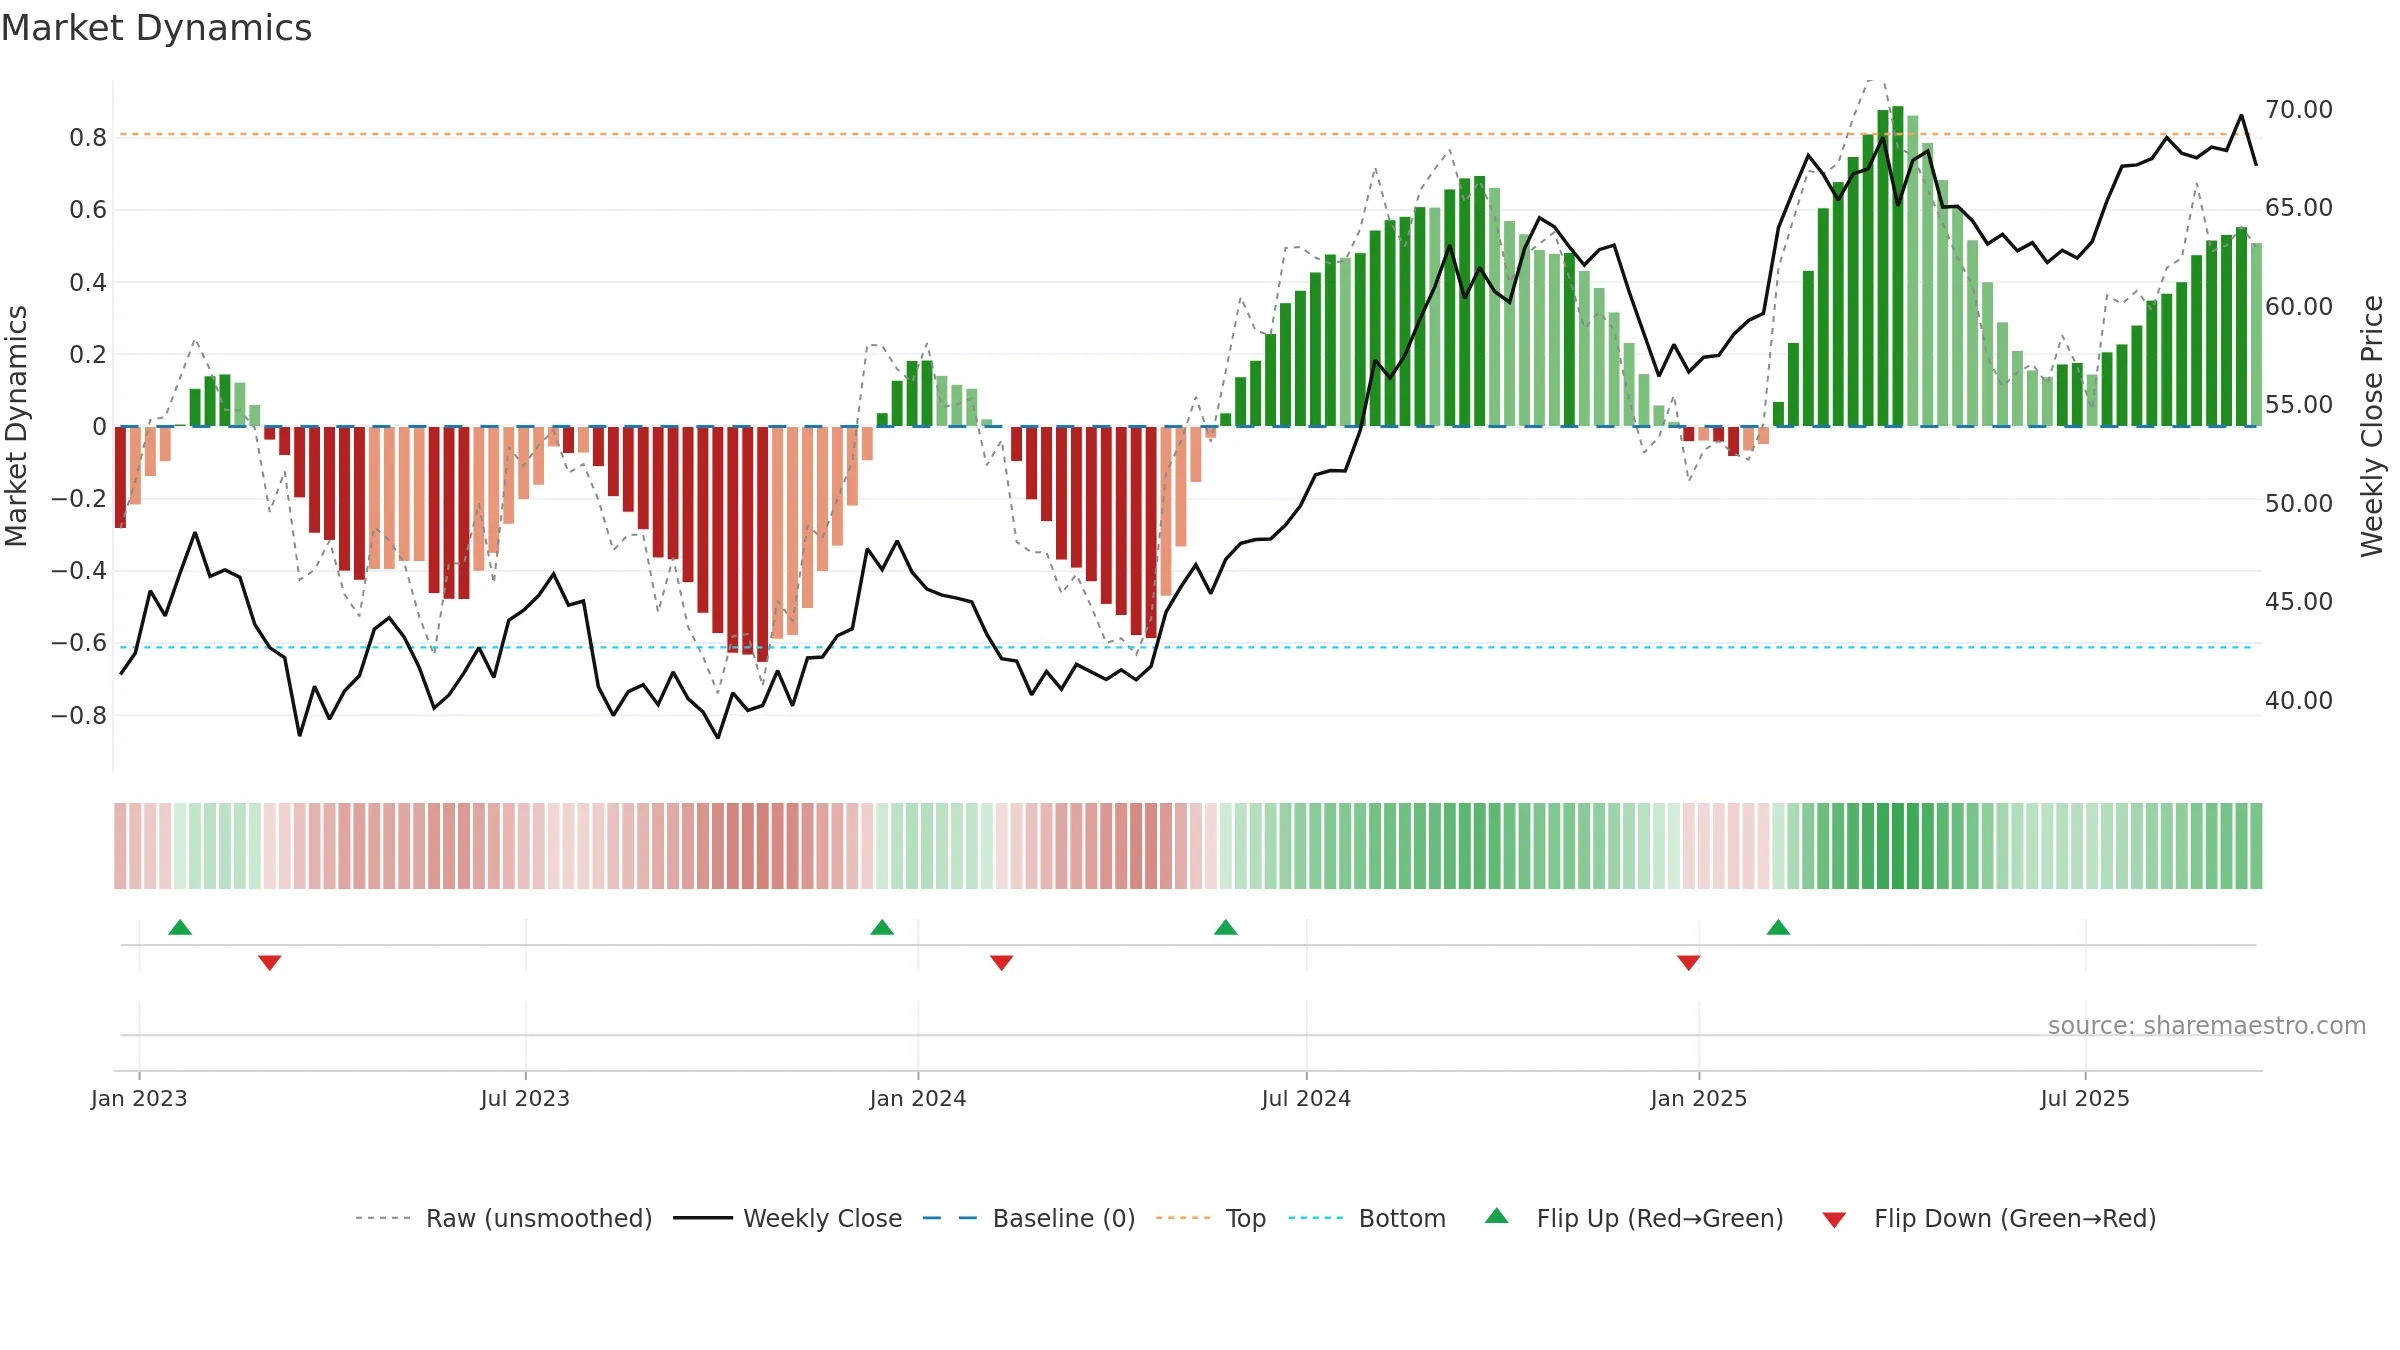Click the red Flip Down triangle legend icon
Viewport: 2400px width, 1350px height.
(x=1834, y=1220)
